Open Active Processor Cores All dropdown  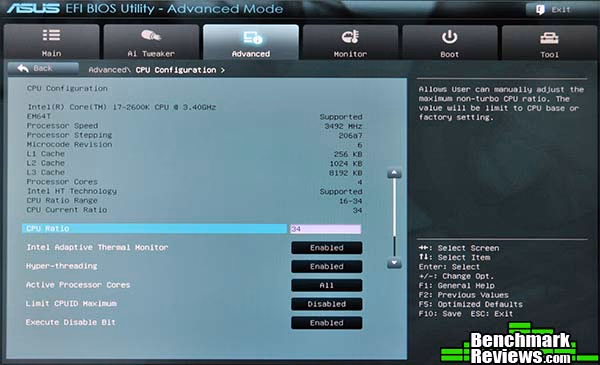[327, 285]
